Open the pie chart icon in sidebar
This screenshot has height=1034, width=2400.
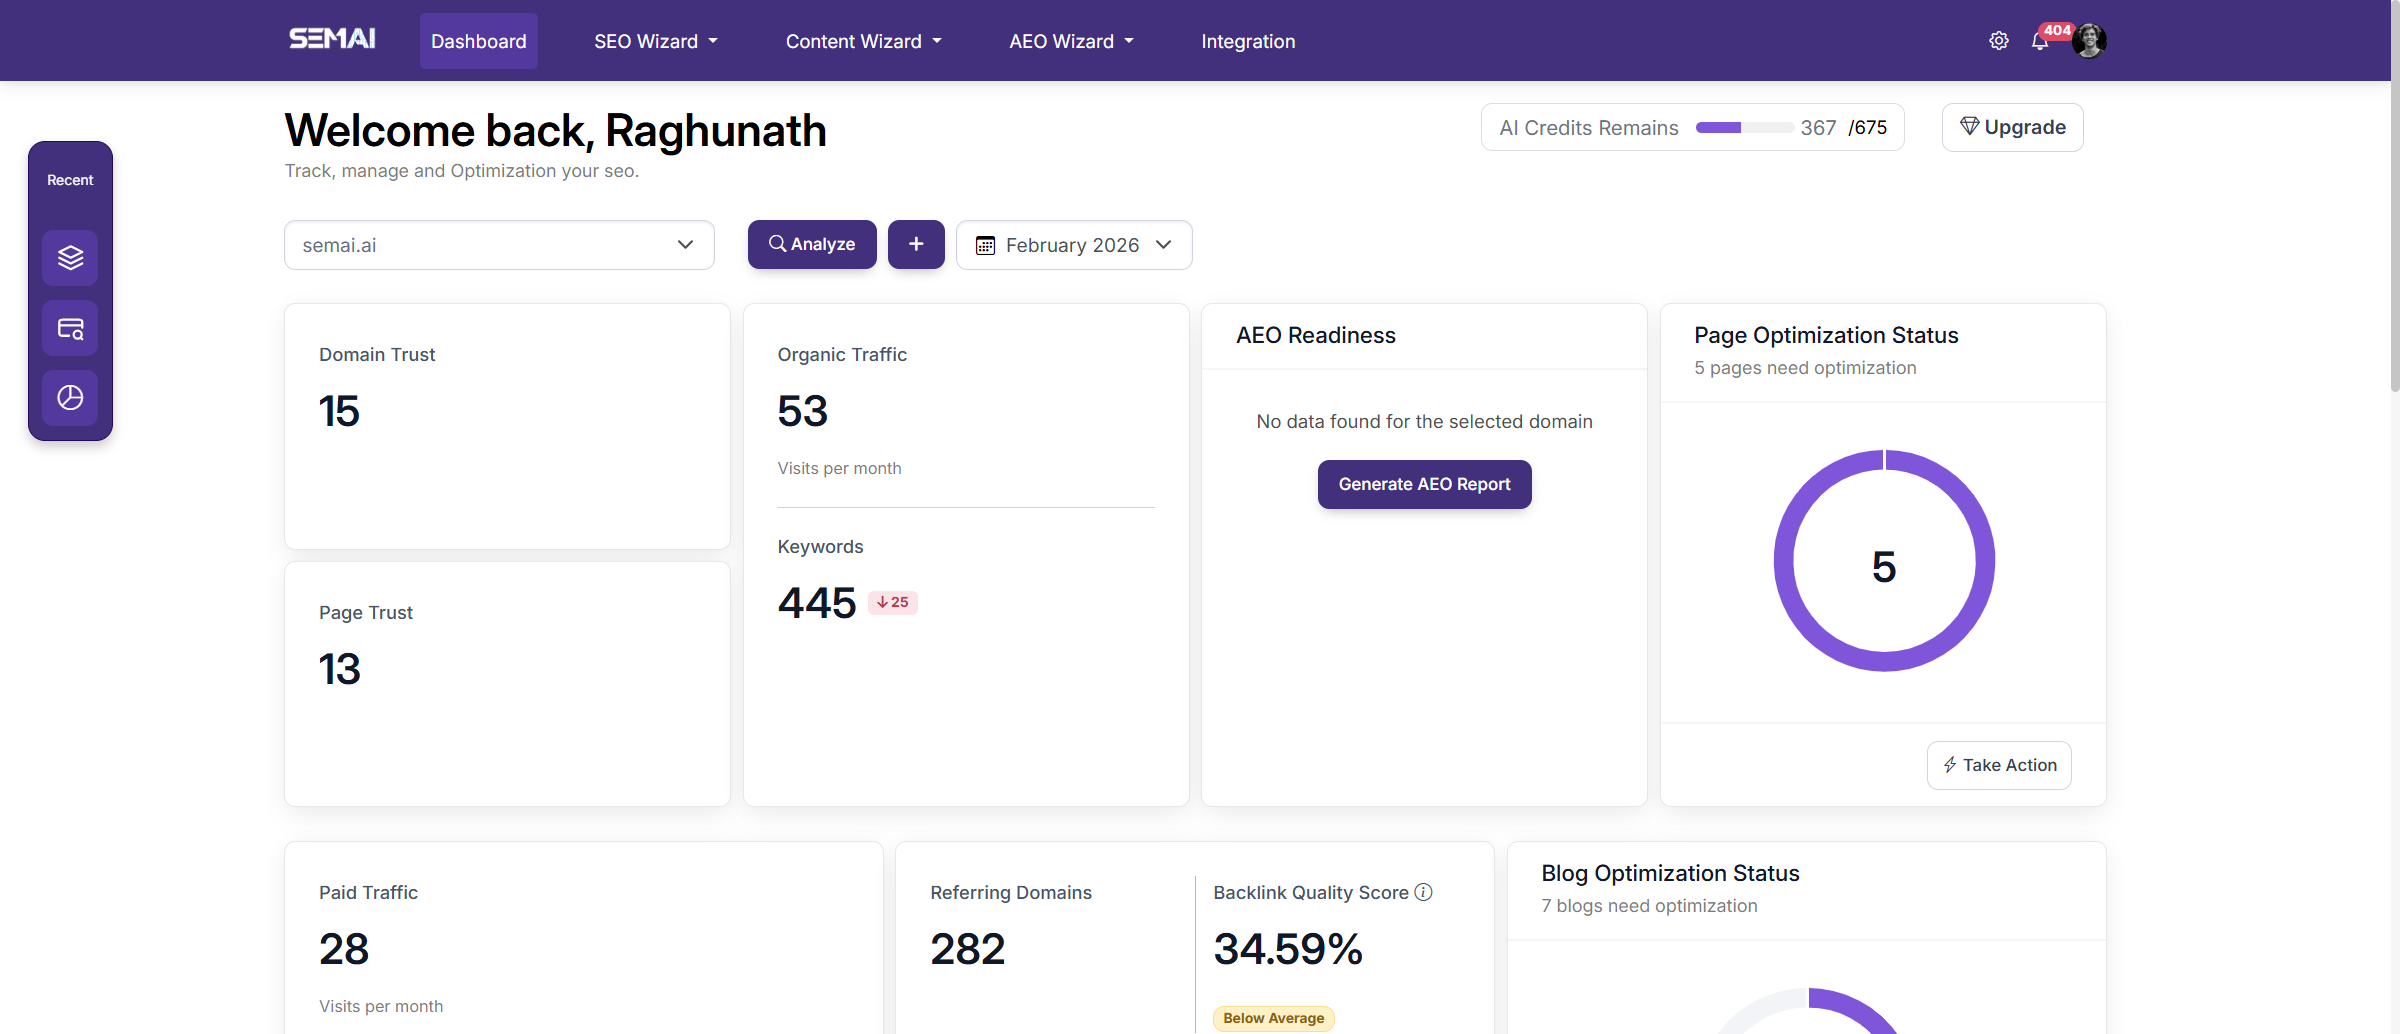click(70, 398)
